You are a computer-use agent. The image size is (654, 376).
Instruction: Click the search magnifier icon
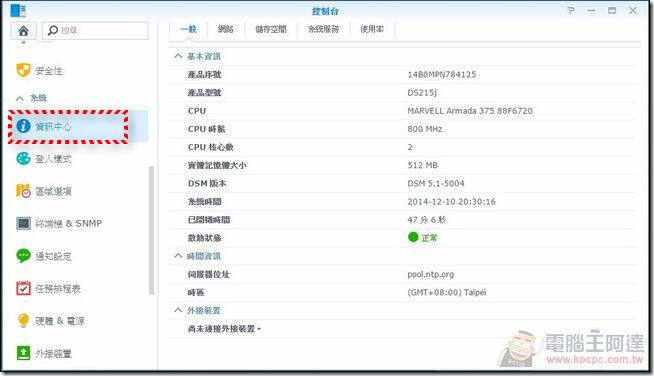coord(53,30)
